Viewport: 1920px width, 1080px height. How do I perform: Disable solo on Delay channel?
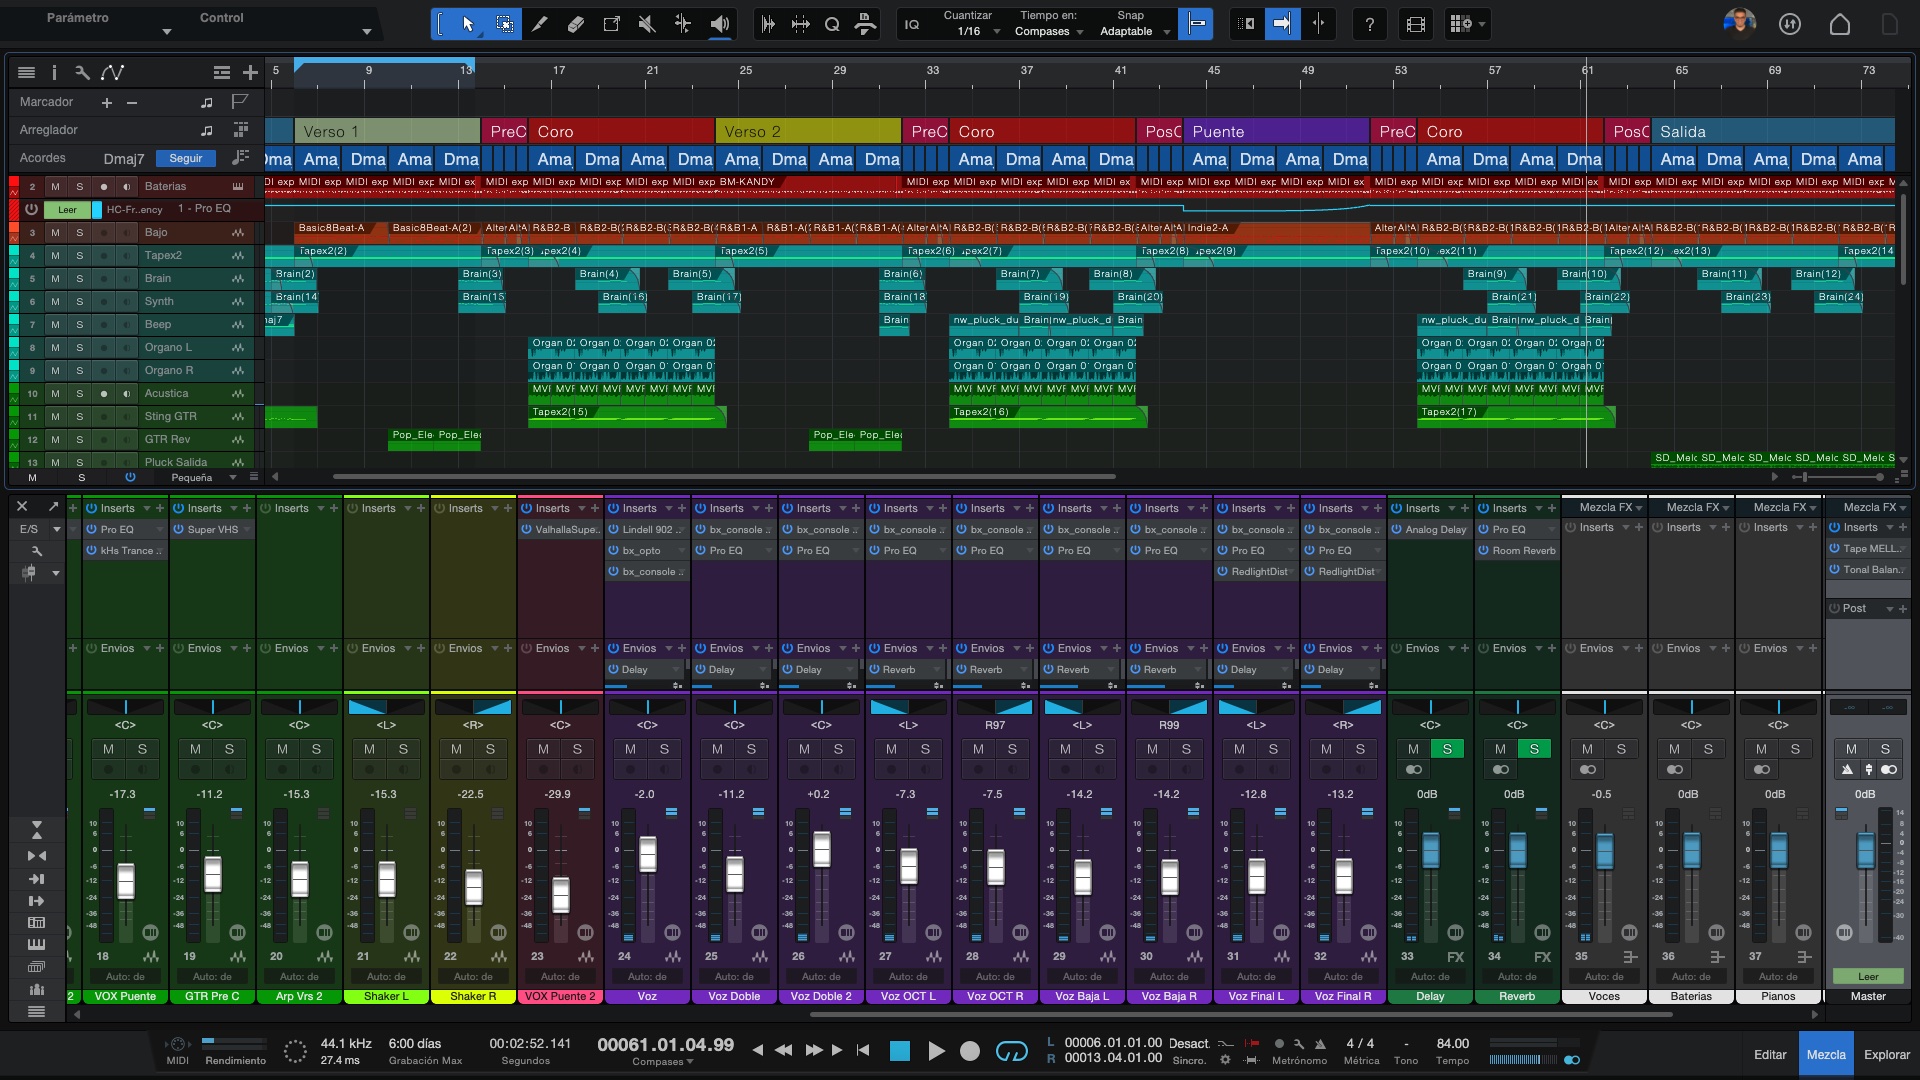pos(1447,749)
